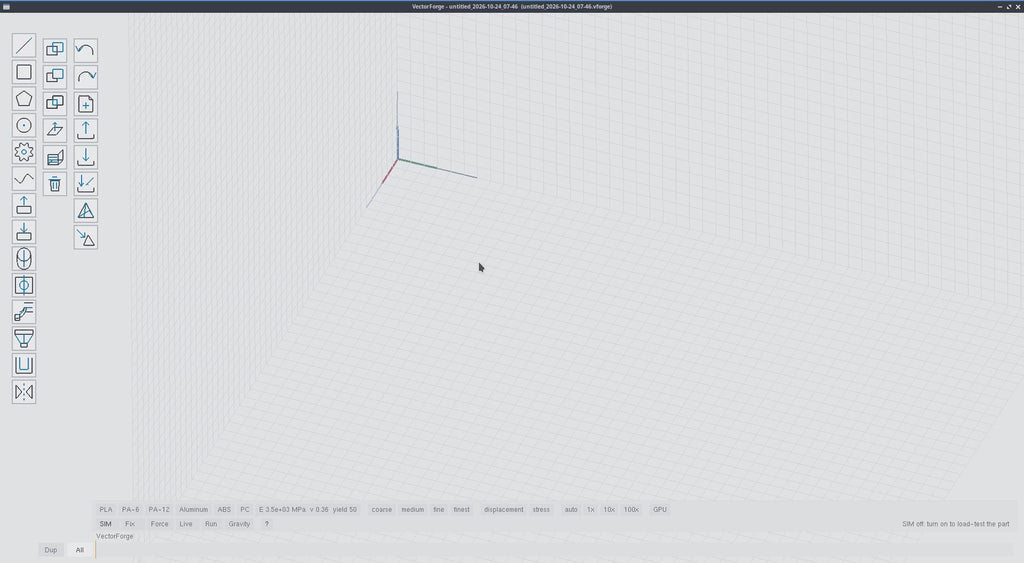Select the Rectangle sketch tool
This screenshot has width=1024, height=563.
point(24,72)
